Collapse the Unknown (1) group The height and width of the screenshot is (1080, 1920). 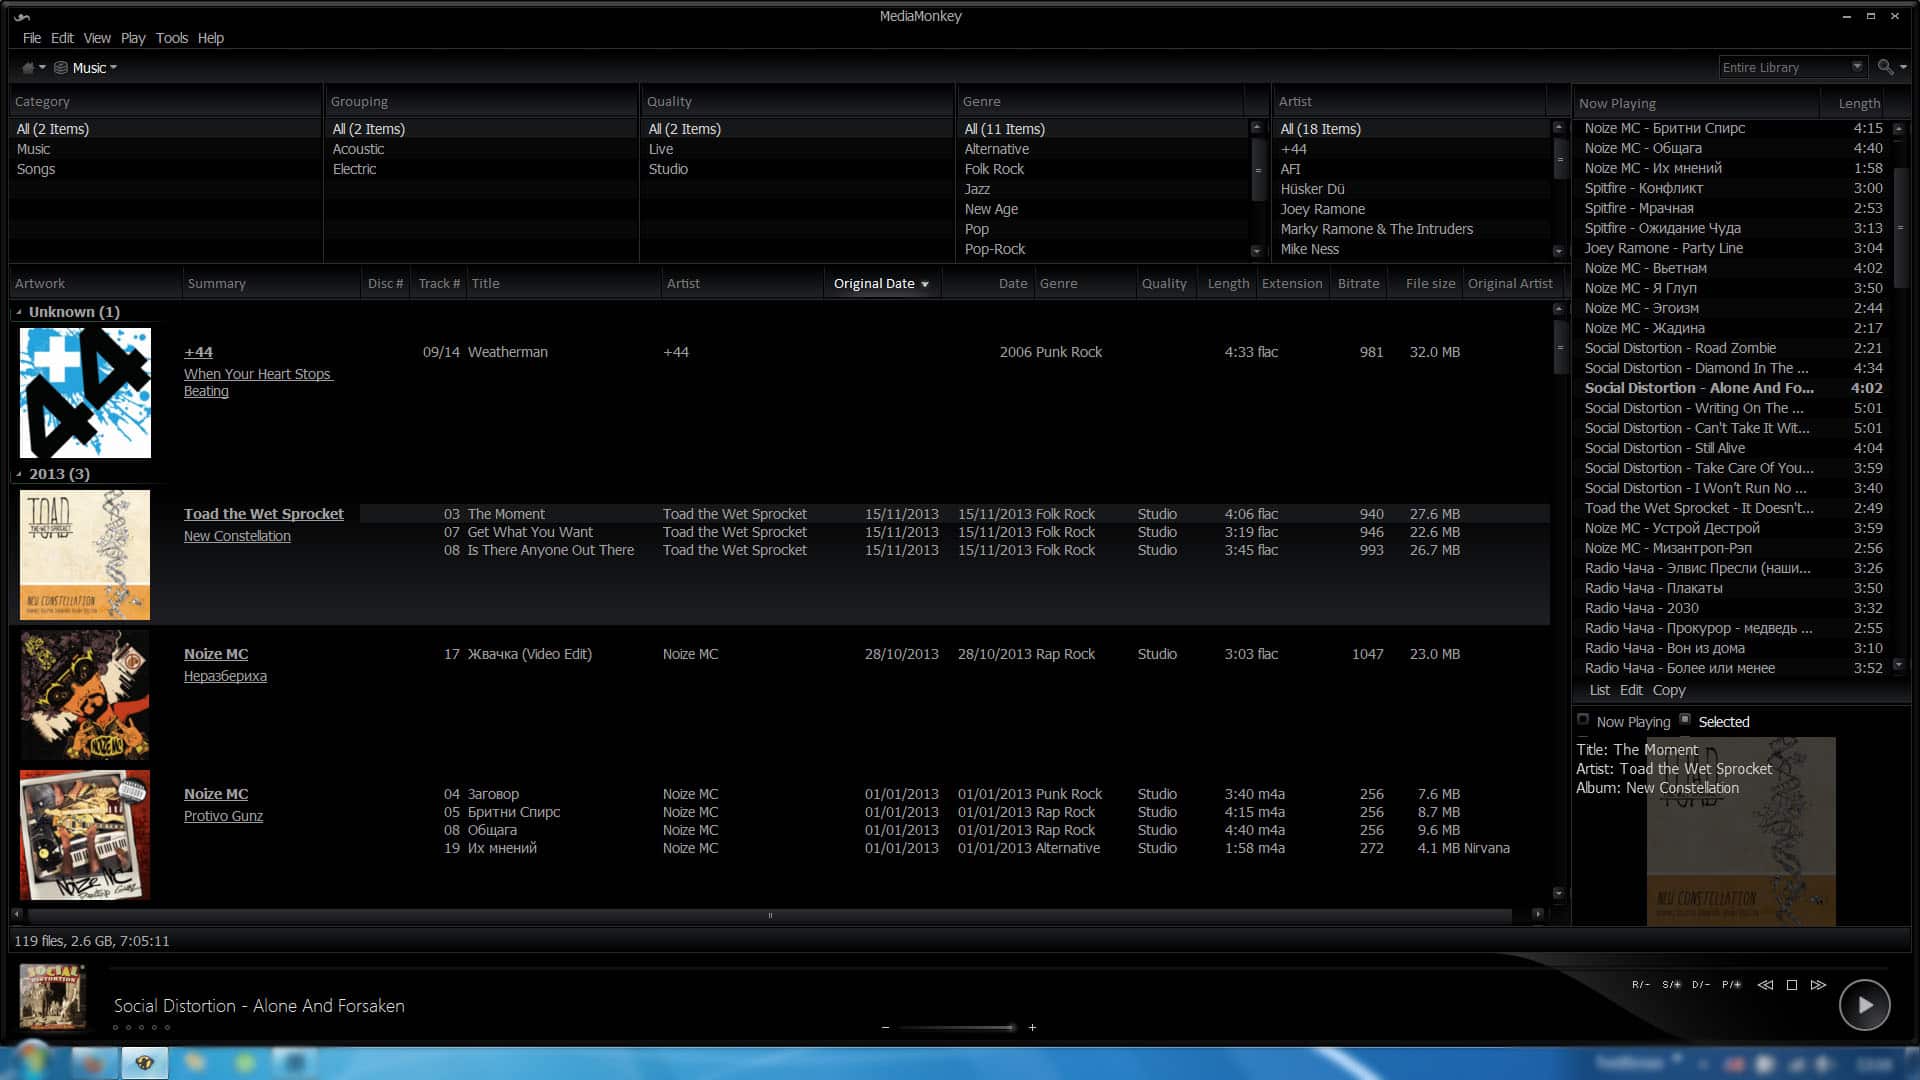19,312
